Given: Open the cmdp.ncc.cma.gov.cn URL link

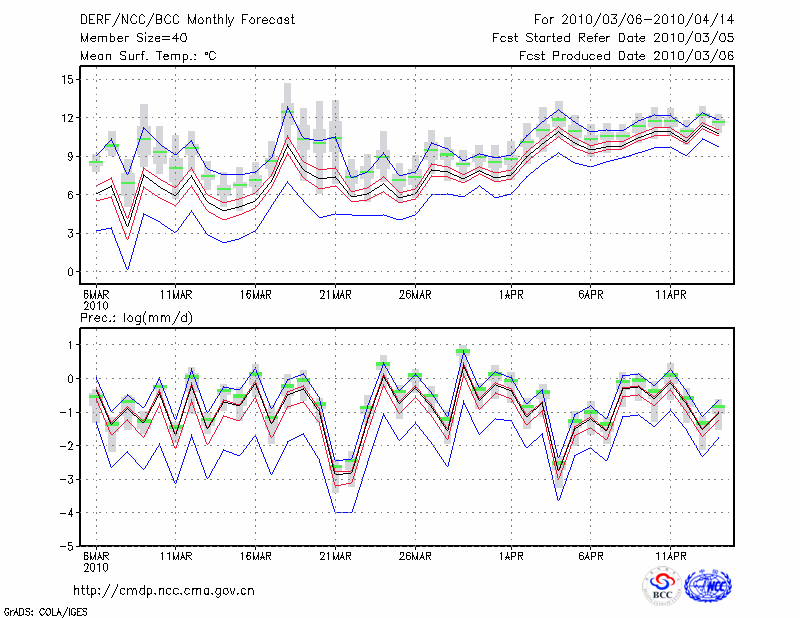Looking at the screenshot, I should pos(164,590).
